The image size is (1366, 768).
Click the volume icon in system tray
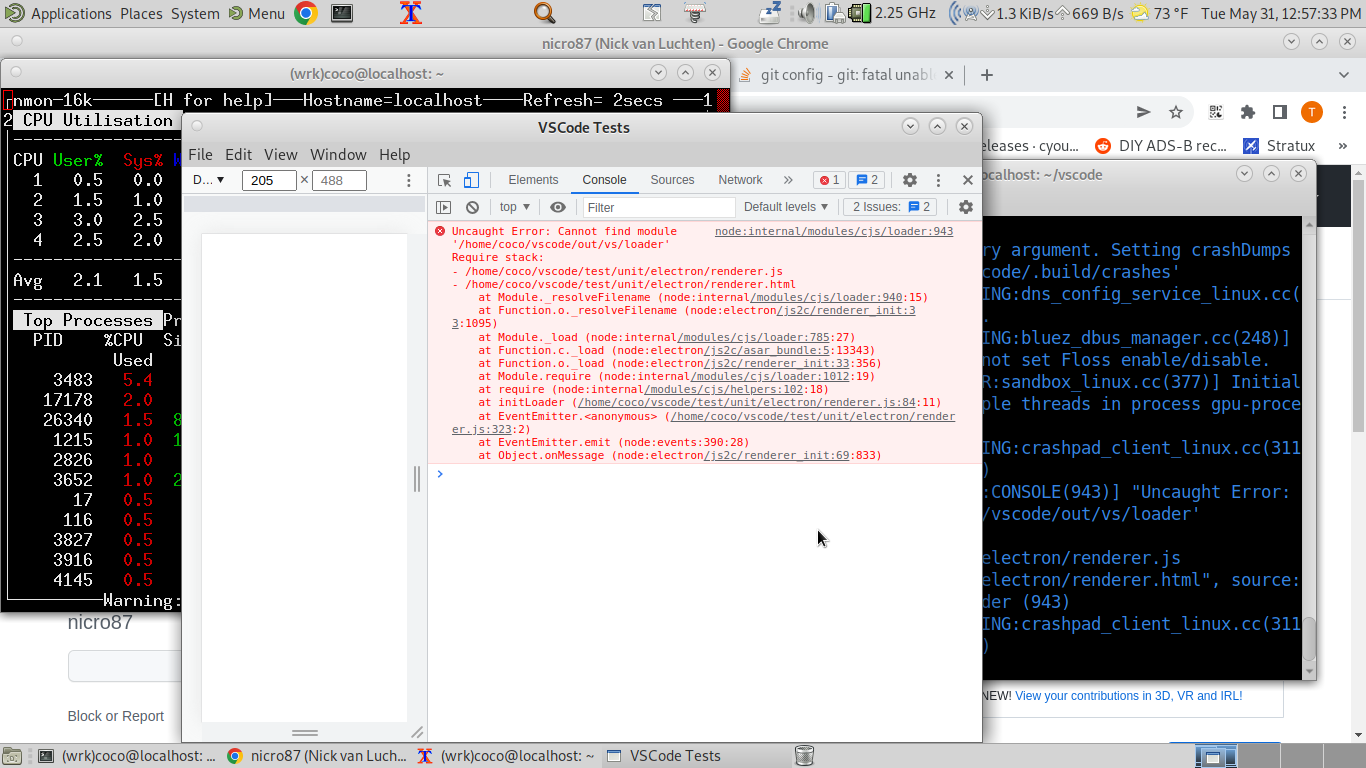(x=807, y=13)
